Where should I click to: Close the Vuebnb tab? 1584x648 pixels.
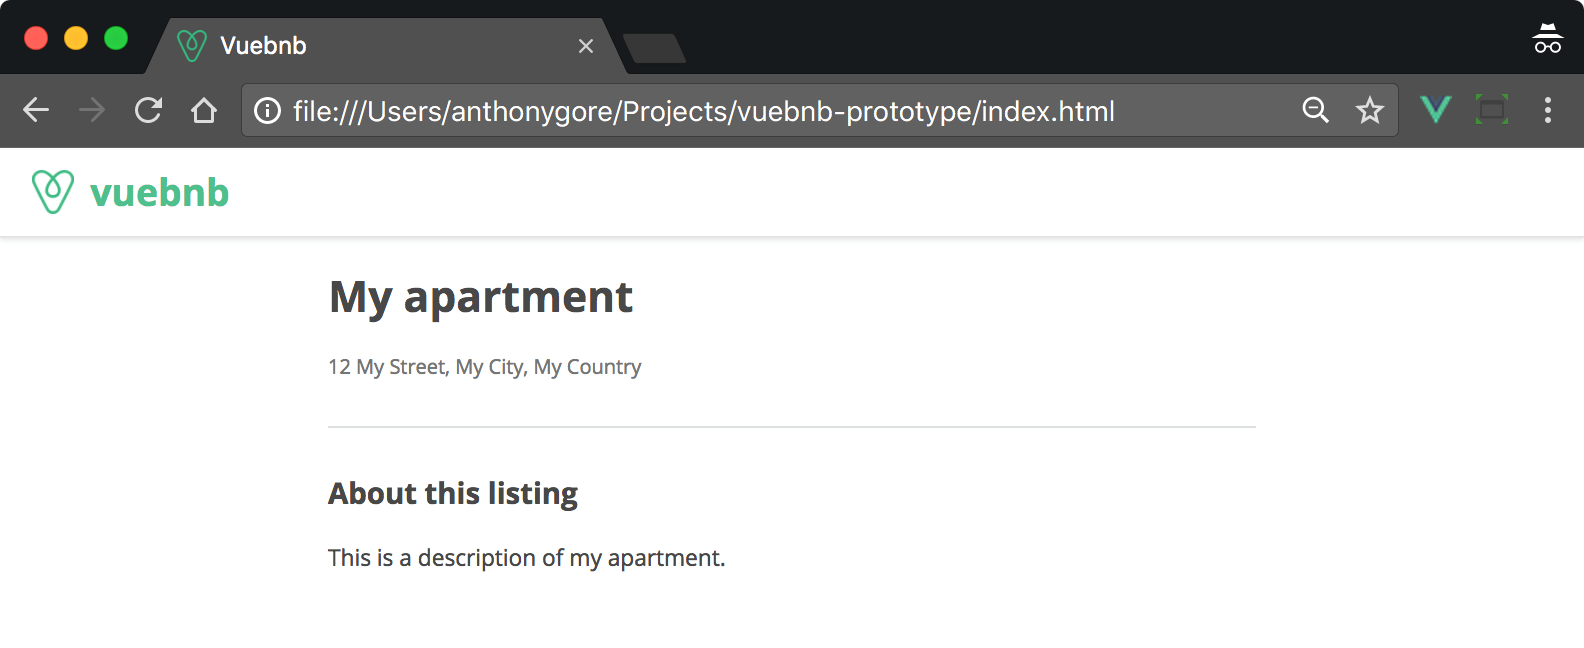tap(586, 46)
